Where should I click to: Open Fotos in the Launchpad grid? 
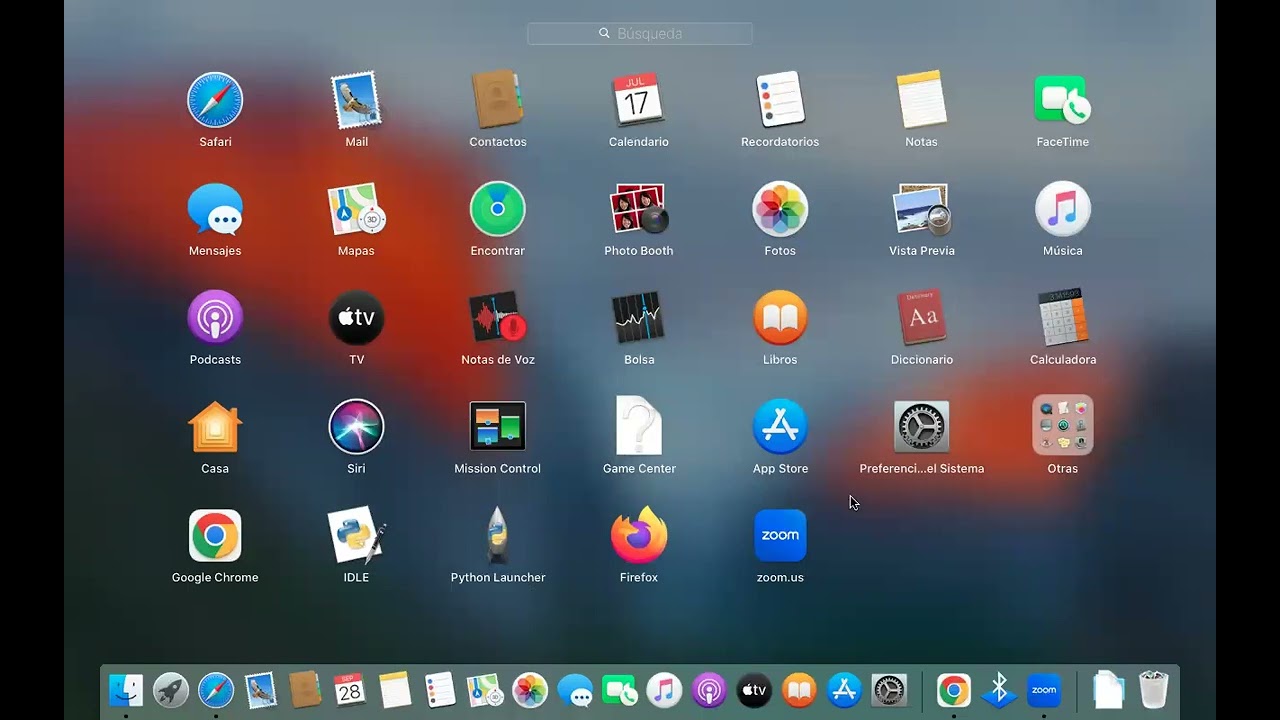pyautogui.click(x=780, y=209)
